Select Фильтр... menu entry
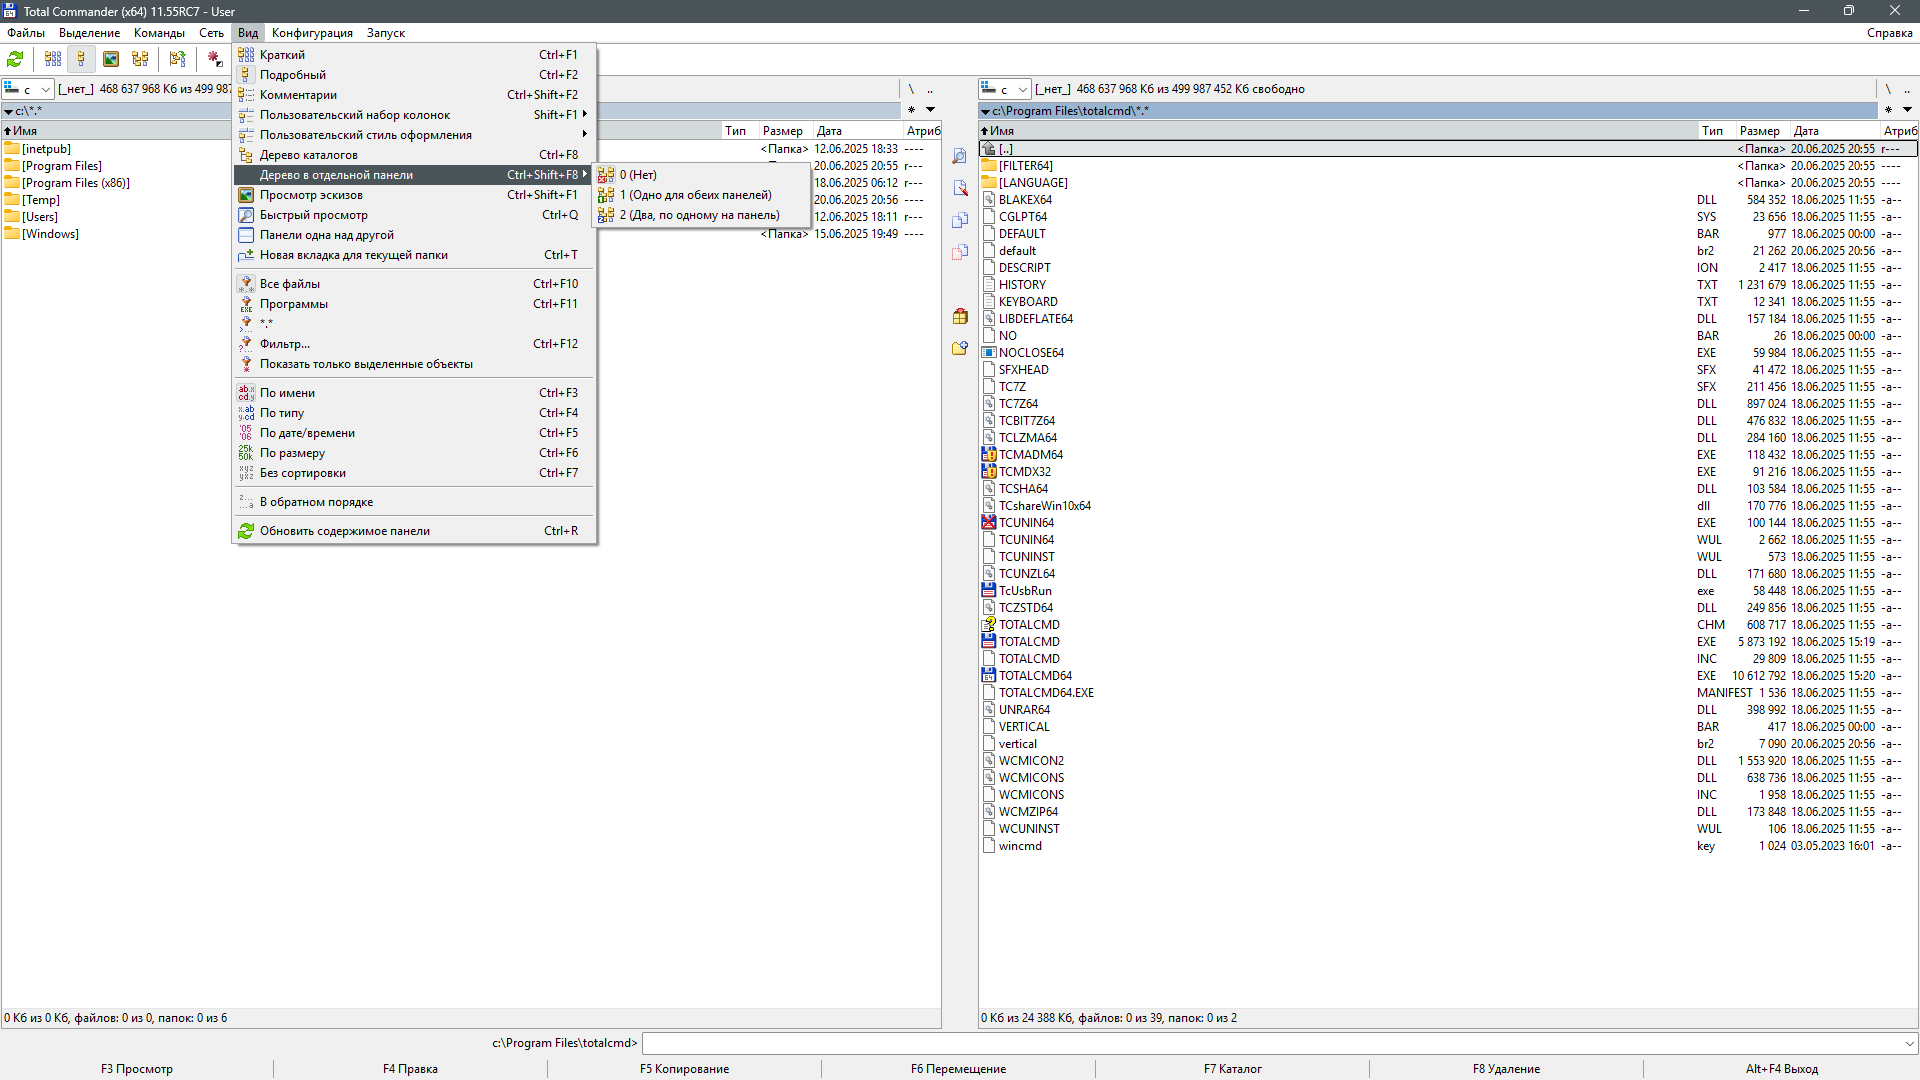1920x1080 pixels. point(415,344)
